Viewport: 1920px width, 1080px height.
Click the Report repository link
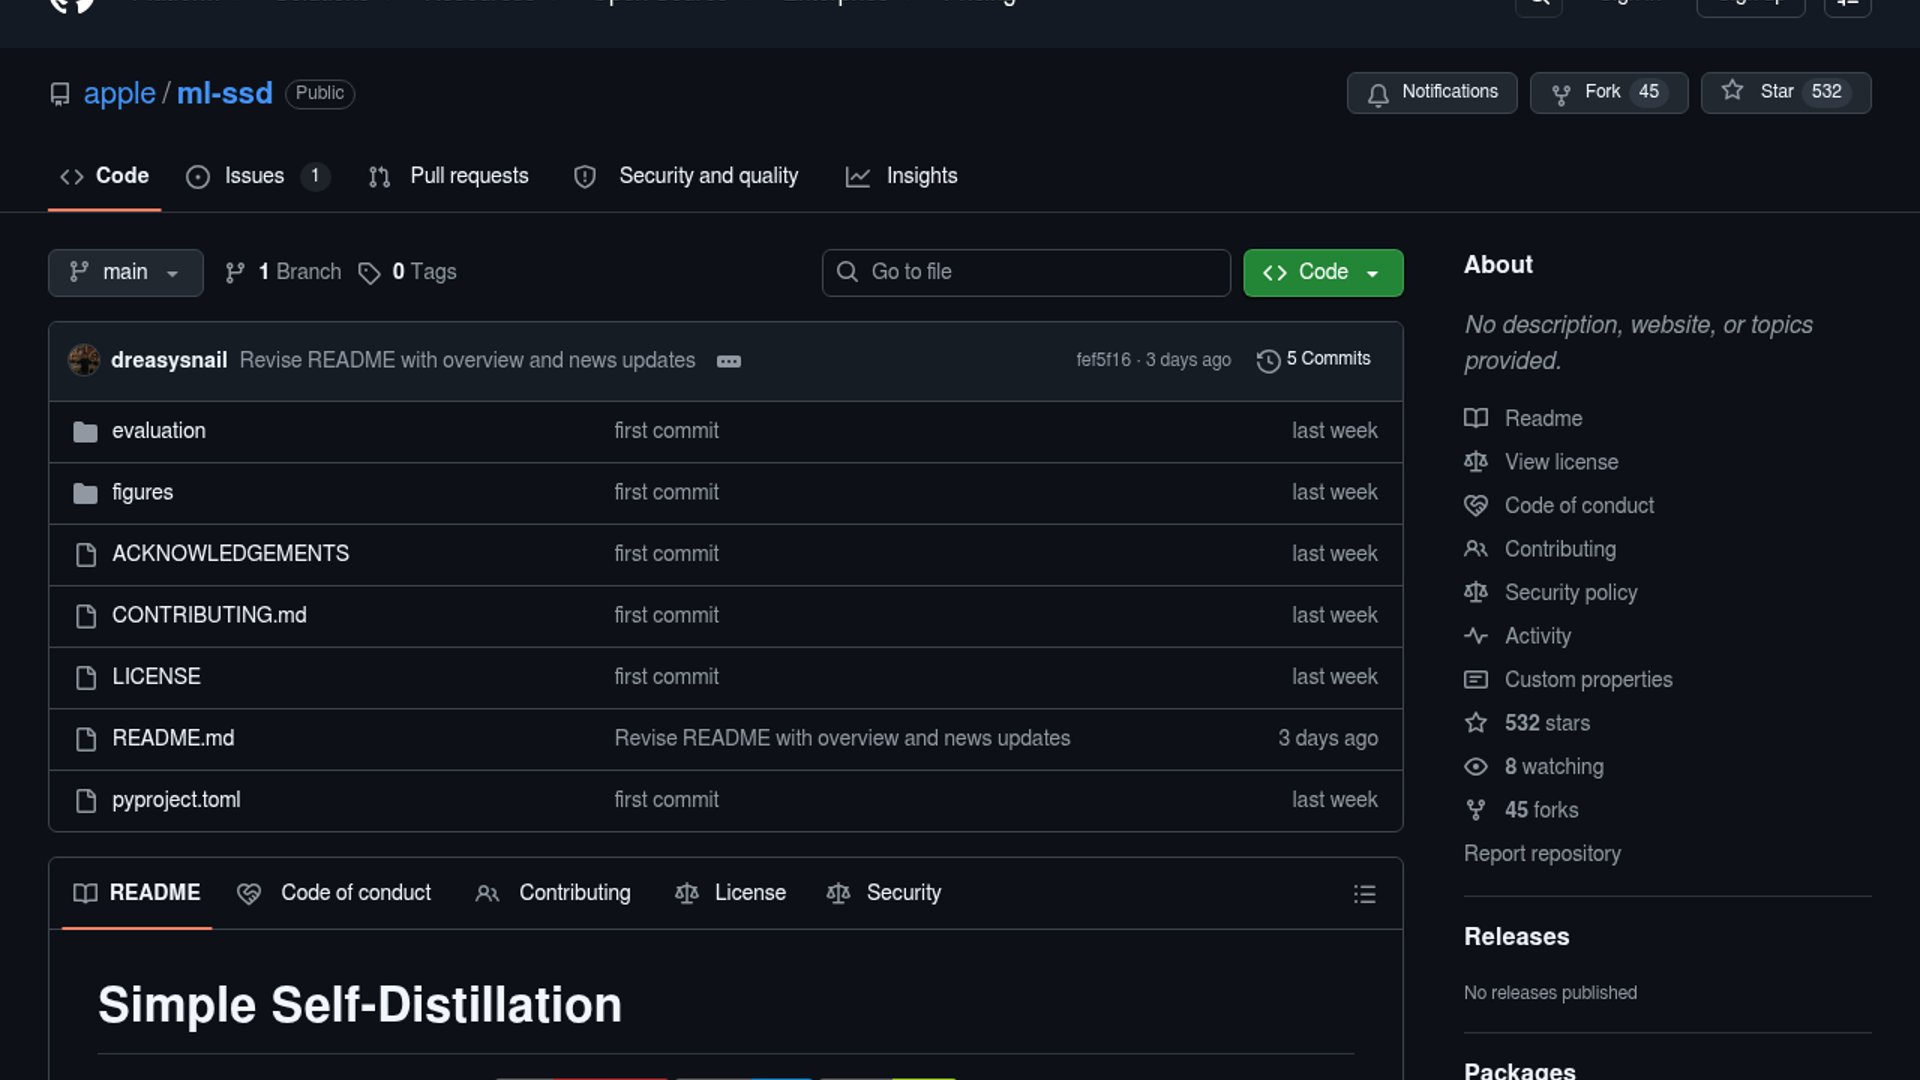tap(1542, 854)
